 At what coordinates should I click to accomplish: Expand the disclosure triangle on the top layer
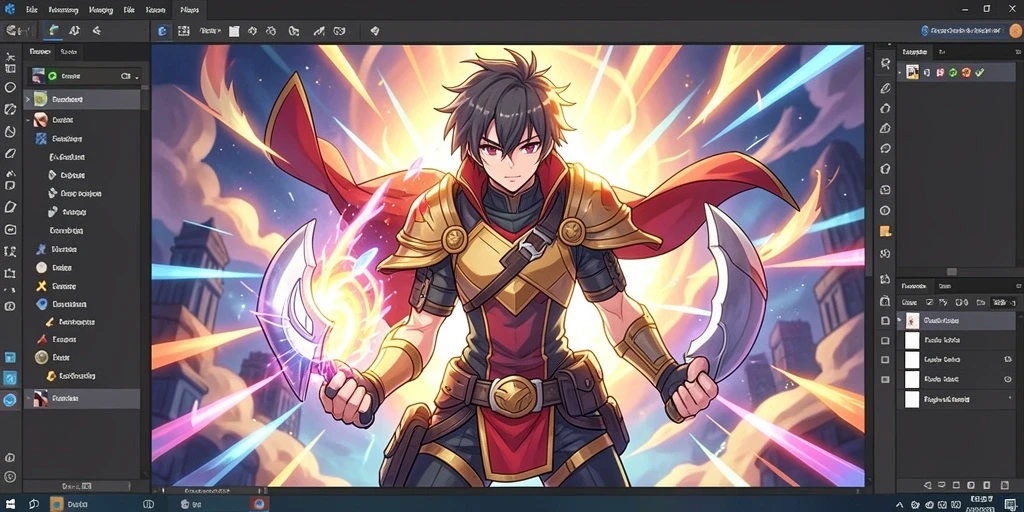[900, 320]
